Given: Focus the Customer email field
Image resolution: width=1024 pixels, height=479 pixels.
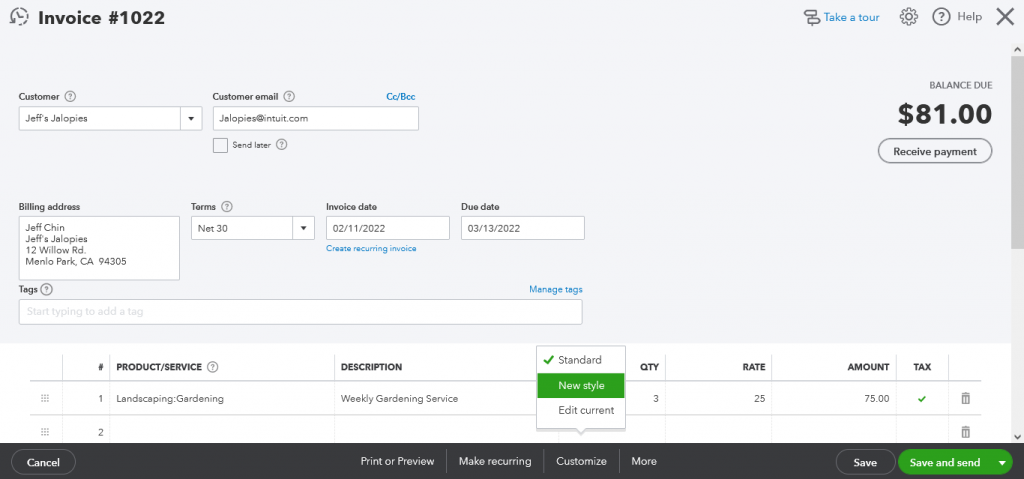Looking at the screenshot, I should 315,119.
